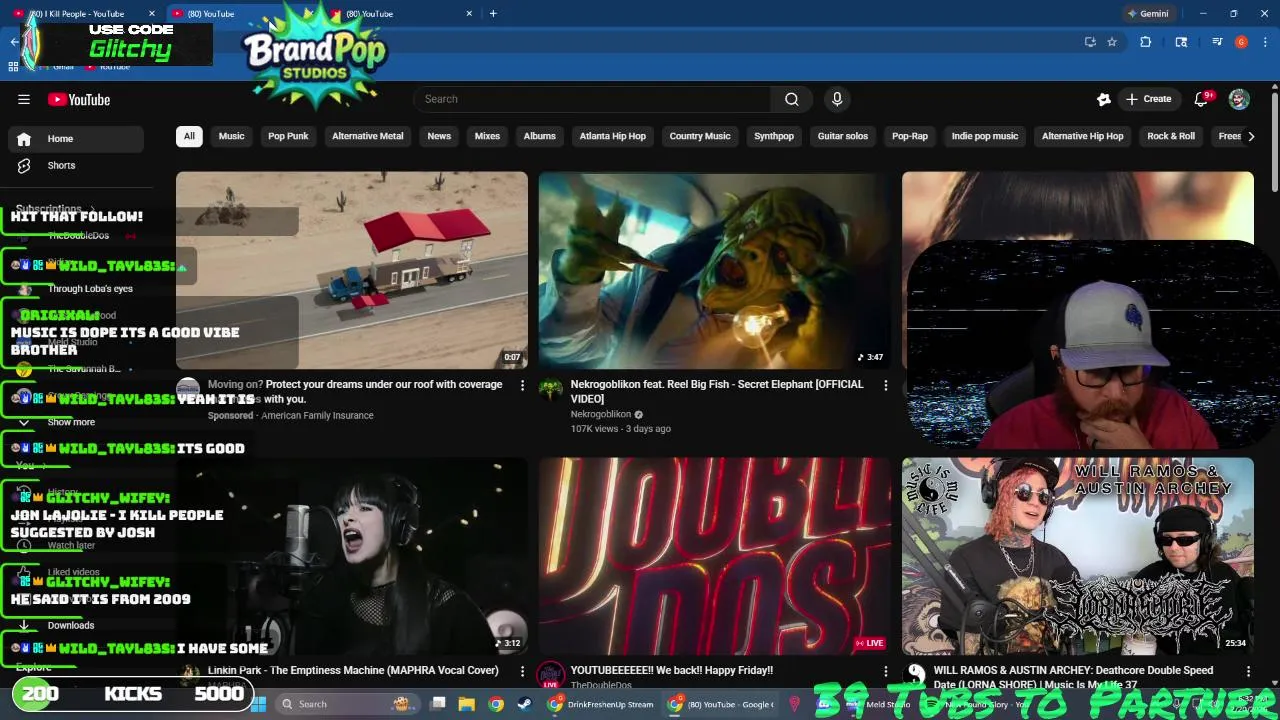Open the Chrome icon on taskbar
Screen dimensions: 1280x720
[x=495, y=704]
